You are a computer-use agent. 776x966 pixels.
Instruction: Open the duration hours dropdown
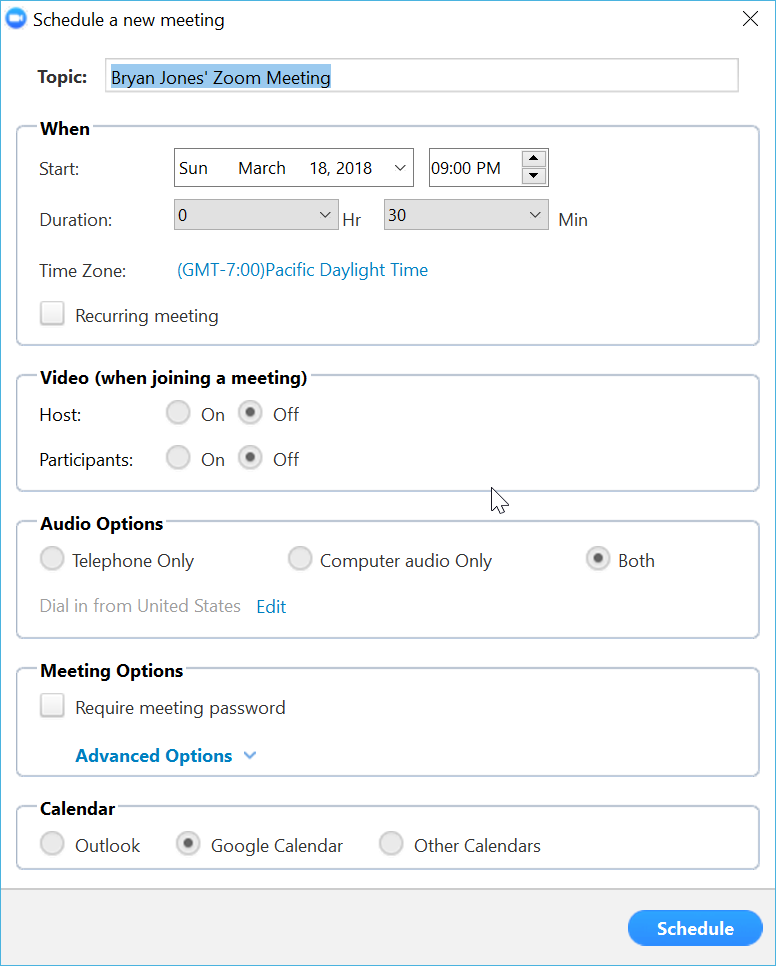tap(255, 215)
